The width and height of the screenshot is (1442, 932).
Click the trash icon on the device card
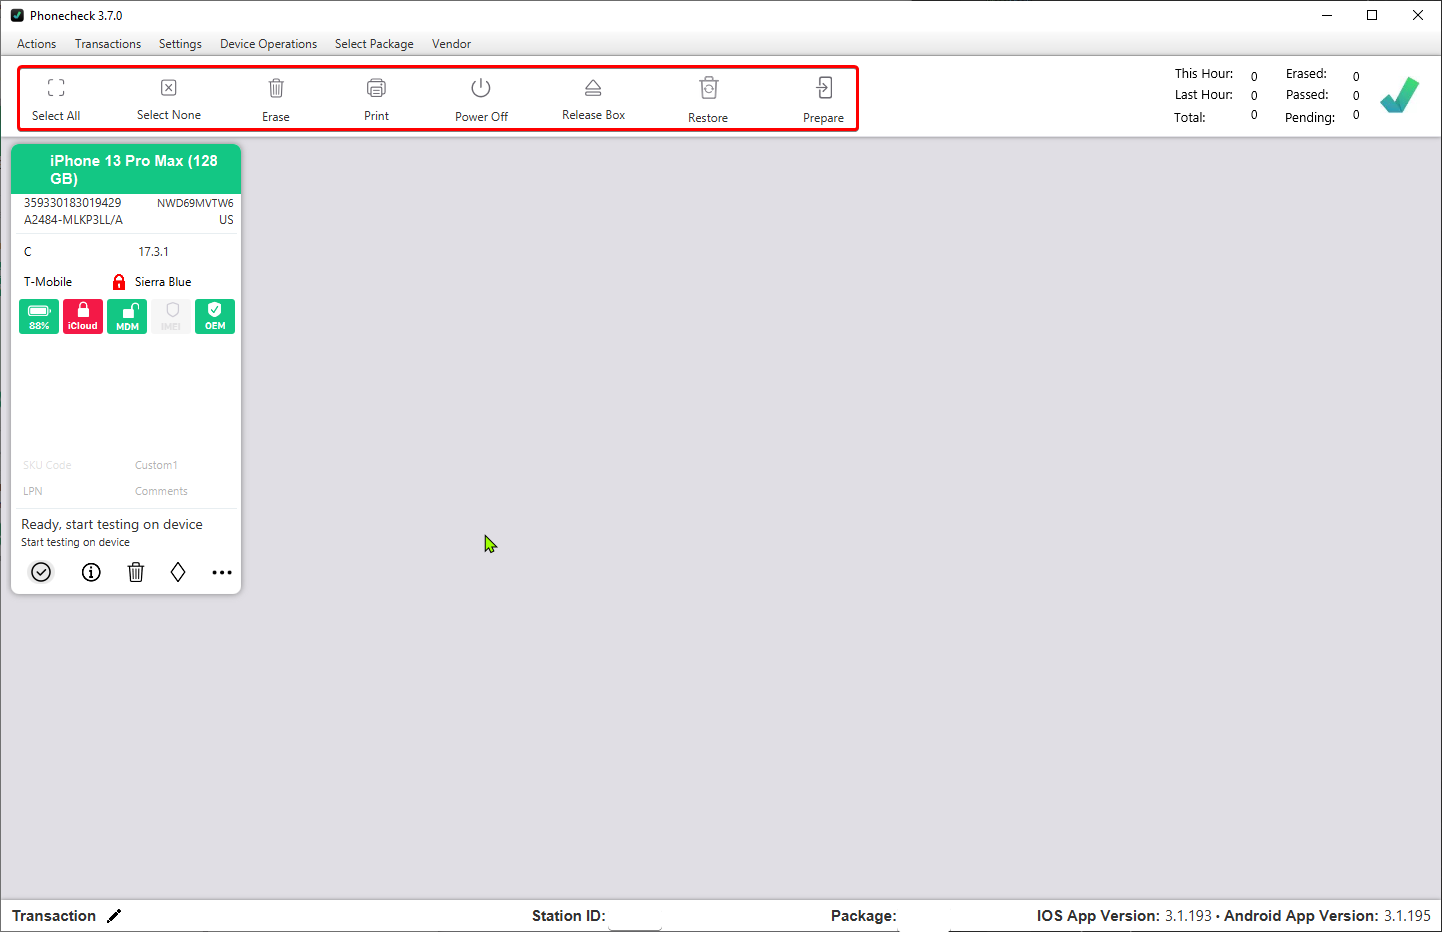(x=136, y=572)
